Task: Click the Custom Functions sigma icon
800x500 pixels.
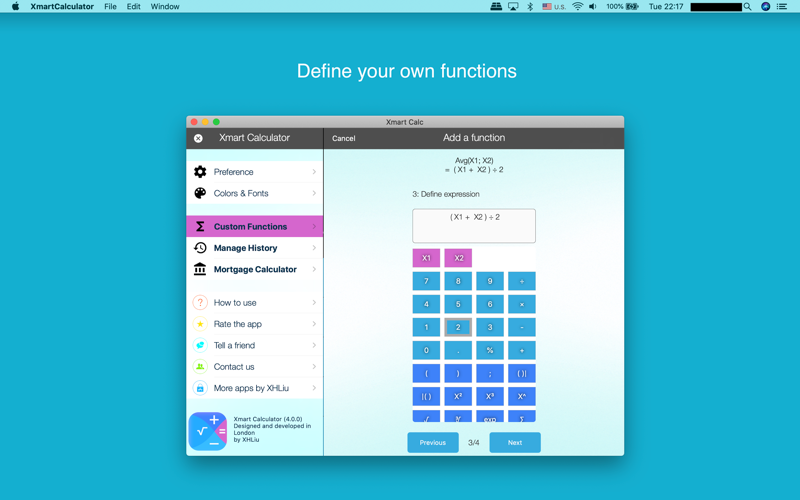Action: coord(200,227)
